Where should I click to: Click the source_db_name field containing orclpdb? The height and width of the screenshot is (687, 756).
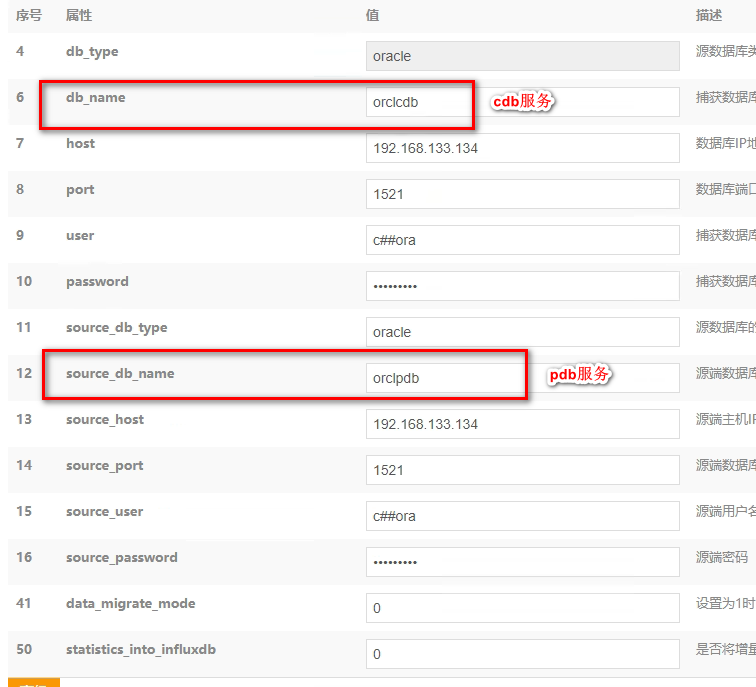(x=443, y=378)
